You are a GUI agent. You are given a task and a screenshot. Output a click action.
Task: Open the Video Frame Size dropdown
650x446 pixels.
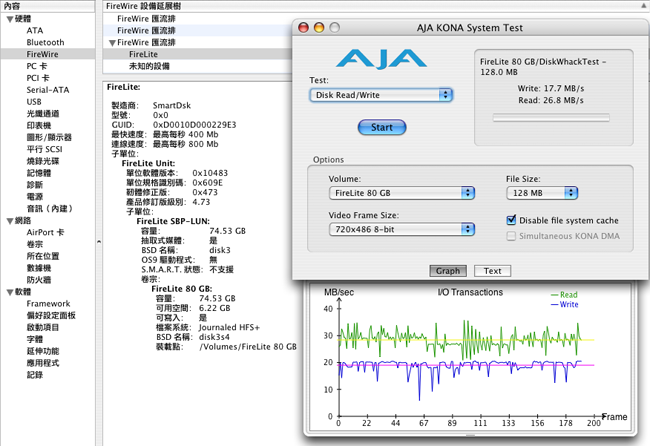pos(402,229)
